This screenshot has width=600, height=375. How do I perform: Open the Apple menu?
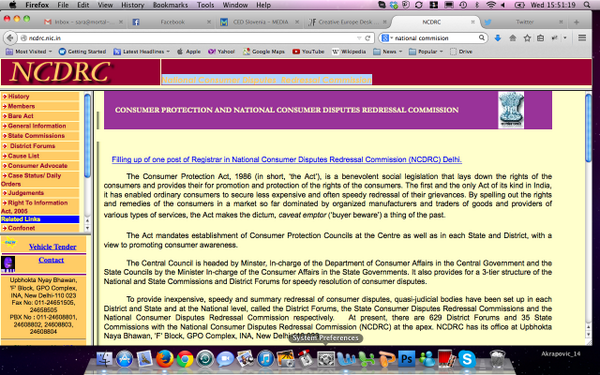pos(13,5)
